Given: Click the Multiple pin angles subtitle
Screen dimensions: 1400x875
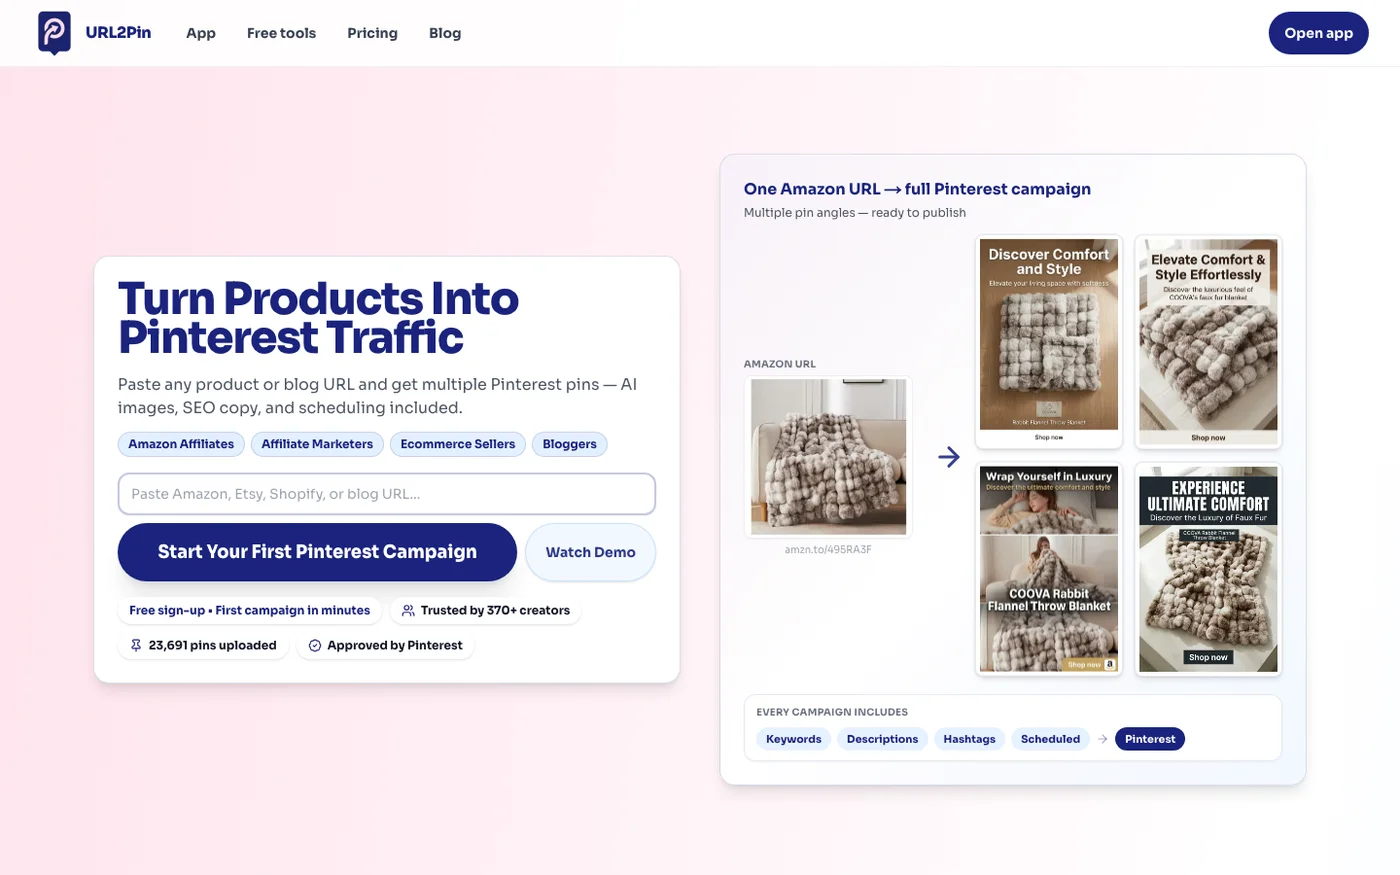Looking at the screenshot, I should click(x=855, y=212).
